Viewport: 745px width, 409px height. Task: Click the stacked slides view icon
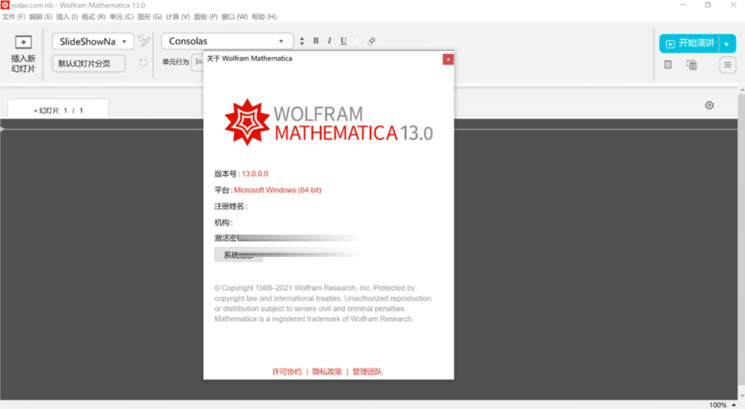click(x=691, y=65)
